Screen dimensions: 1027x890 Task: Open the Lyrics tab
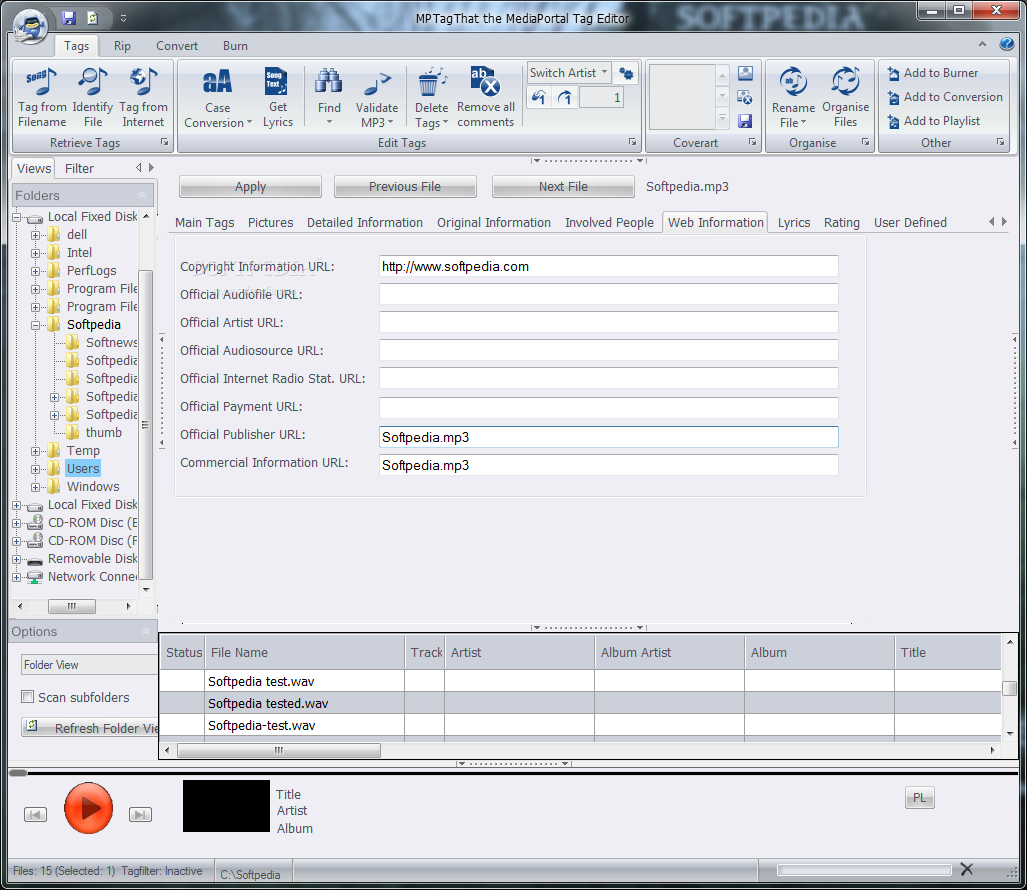pos(794,223)
